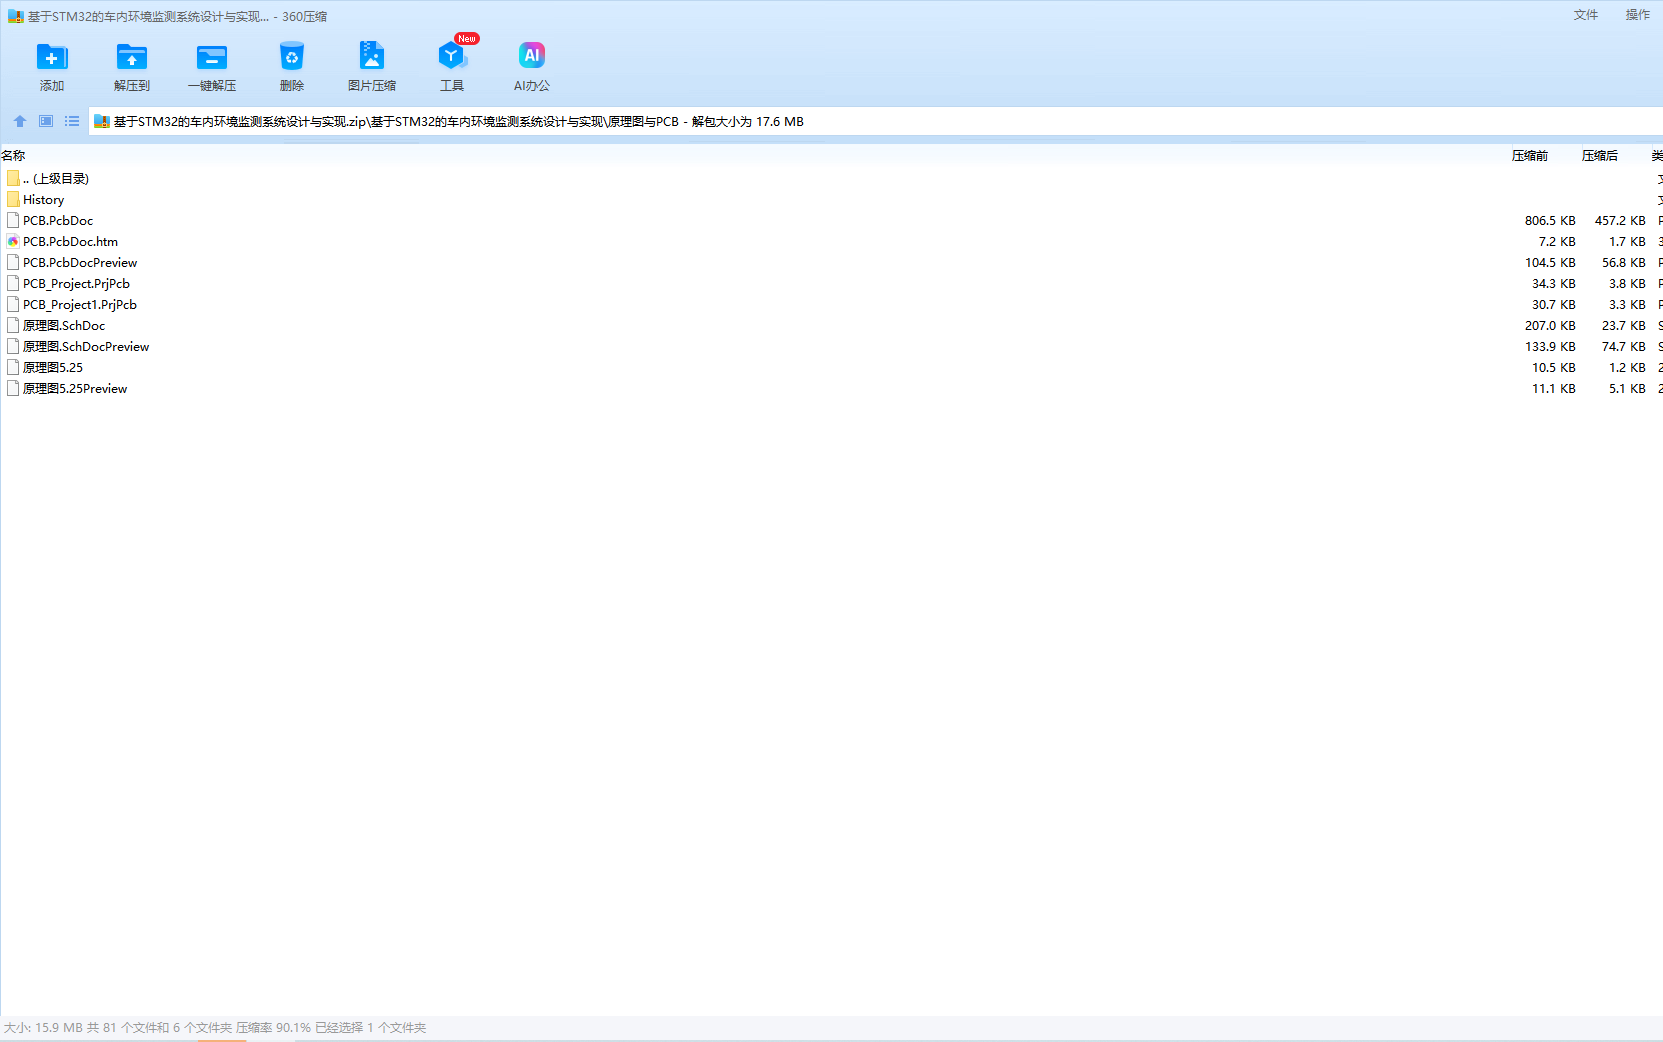Sort by Name (名称) column header
This screenshot has height=1042, width=1663.
(14, 156)
